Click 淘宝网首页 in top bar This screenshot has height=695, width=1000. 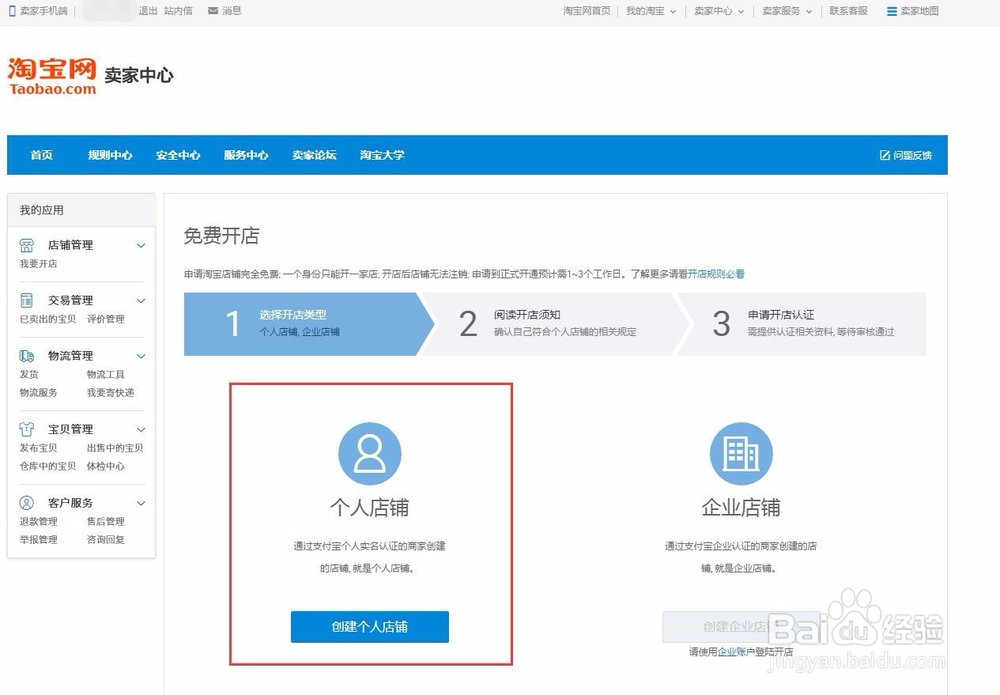coord(587,11)
